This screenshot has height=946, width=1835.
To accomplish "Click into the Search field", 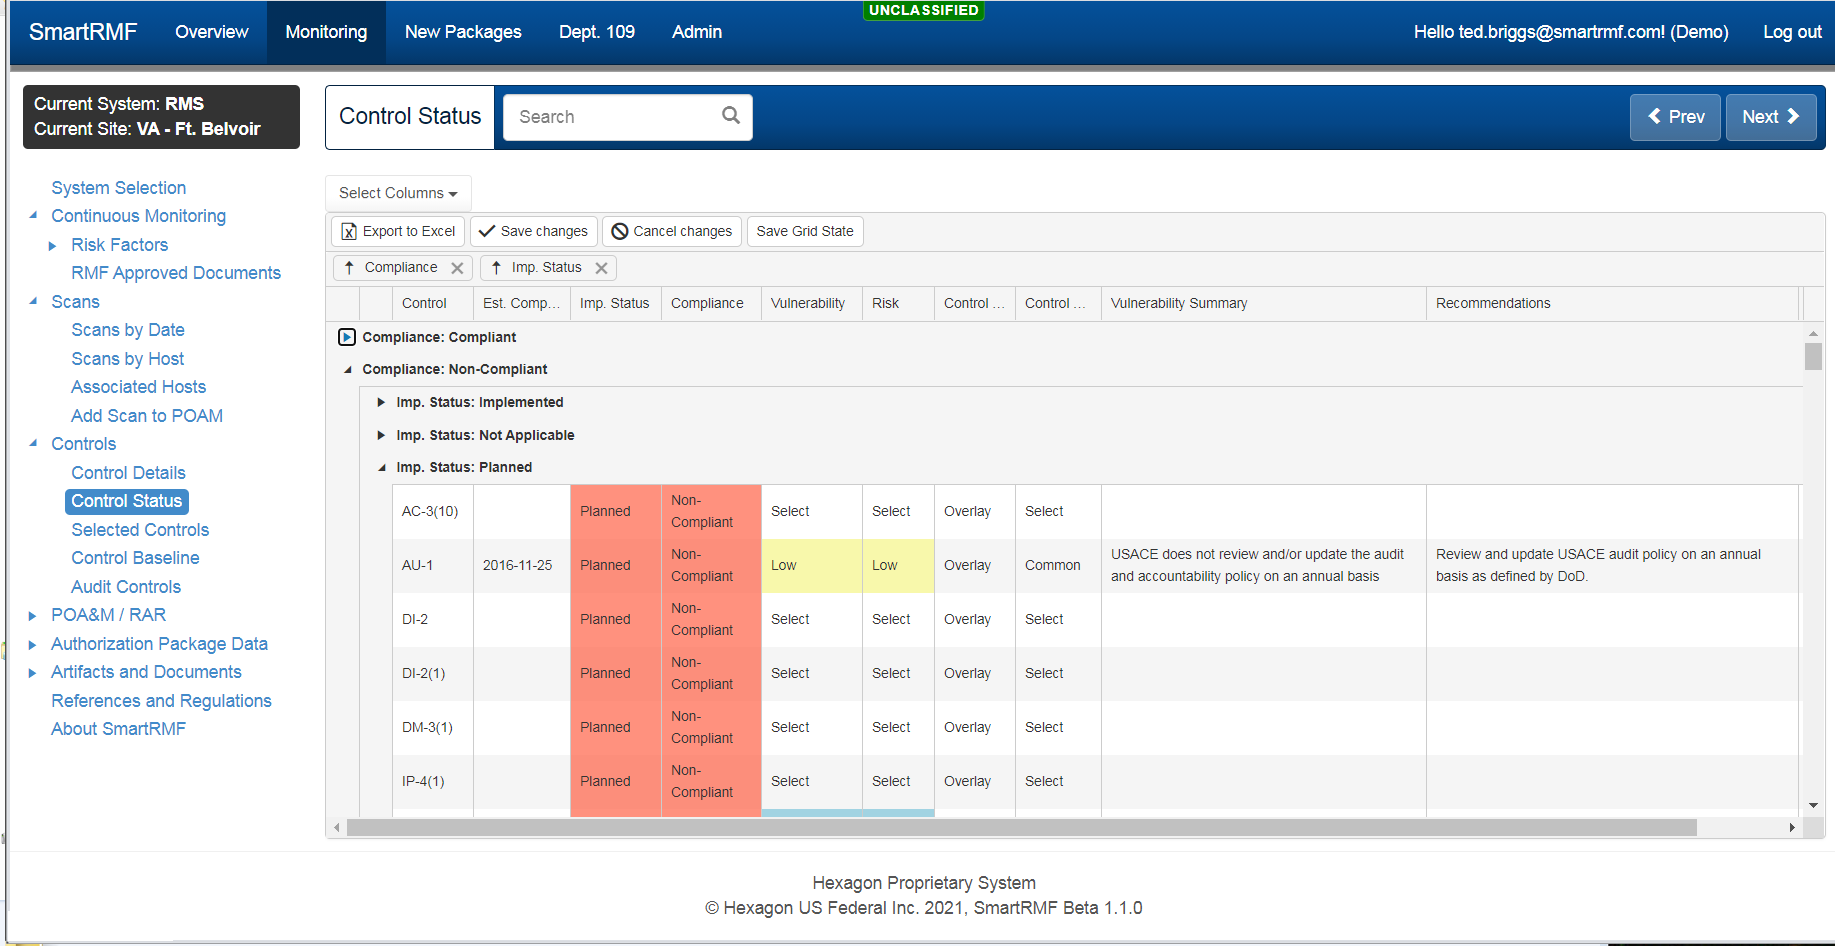I will 610,117.
